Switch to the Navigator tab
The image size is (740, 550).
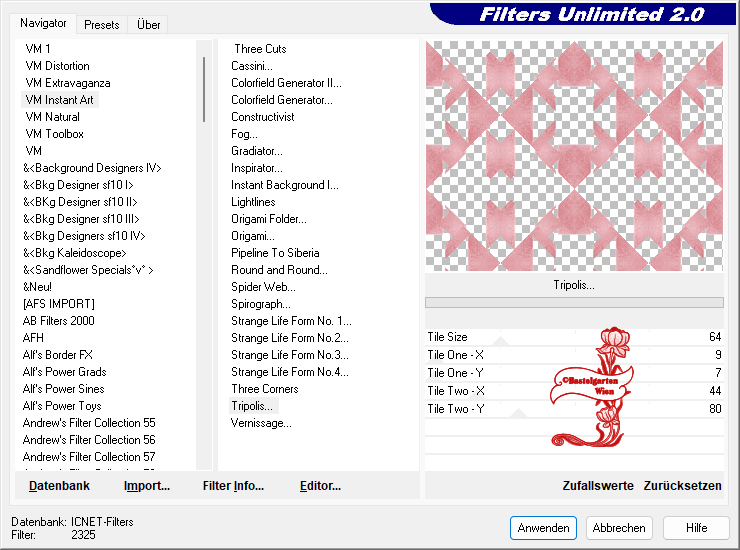(x=43, y=23)
